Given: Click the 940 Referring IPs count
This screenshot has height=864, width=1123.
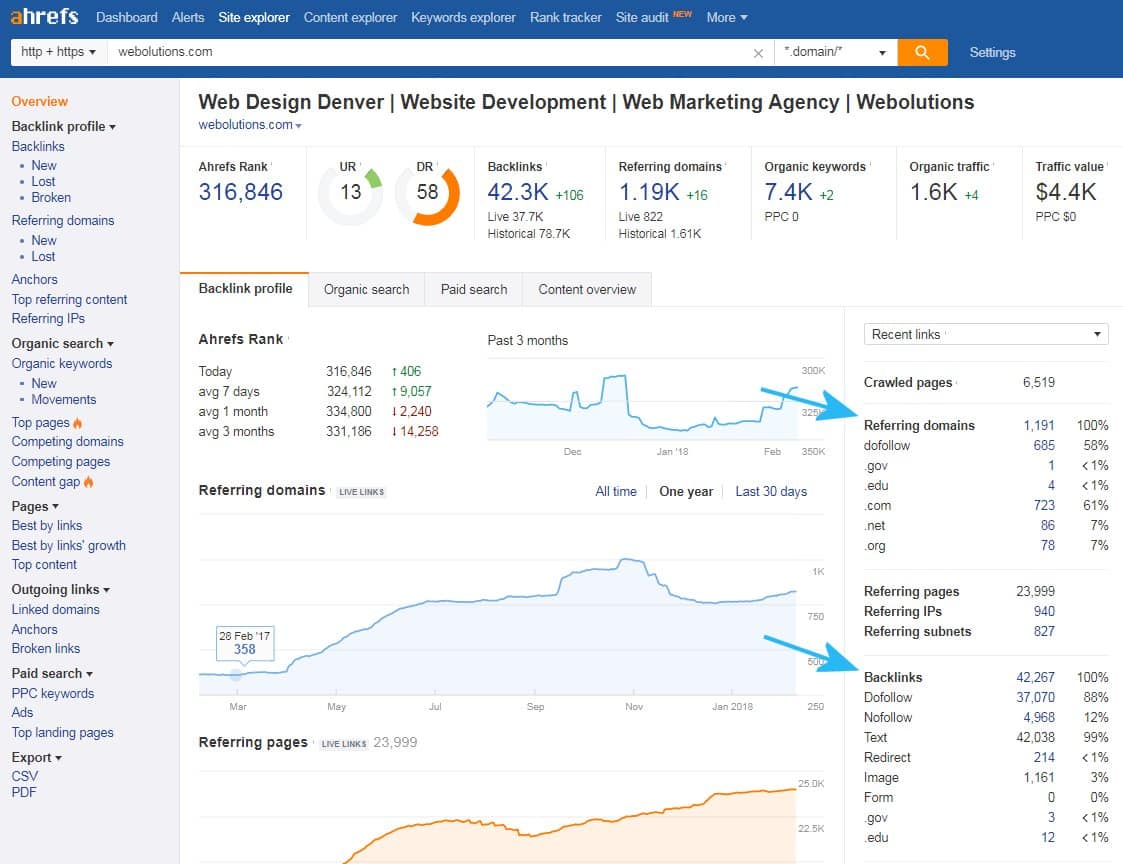Looking at the screenshot, I should pyautogui.click(x=1044, y=611).
